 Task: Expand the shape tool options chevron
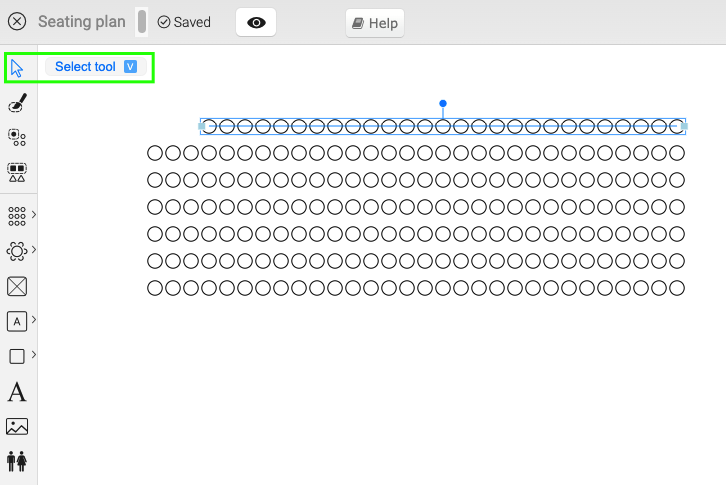point(34,354)
